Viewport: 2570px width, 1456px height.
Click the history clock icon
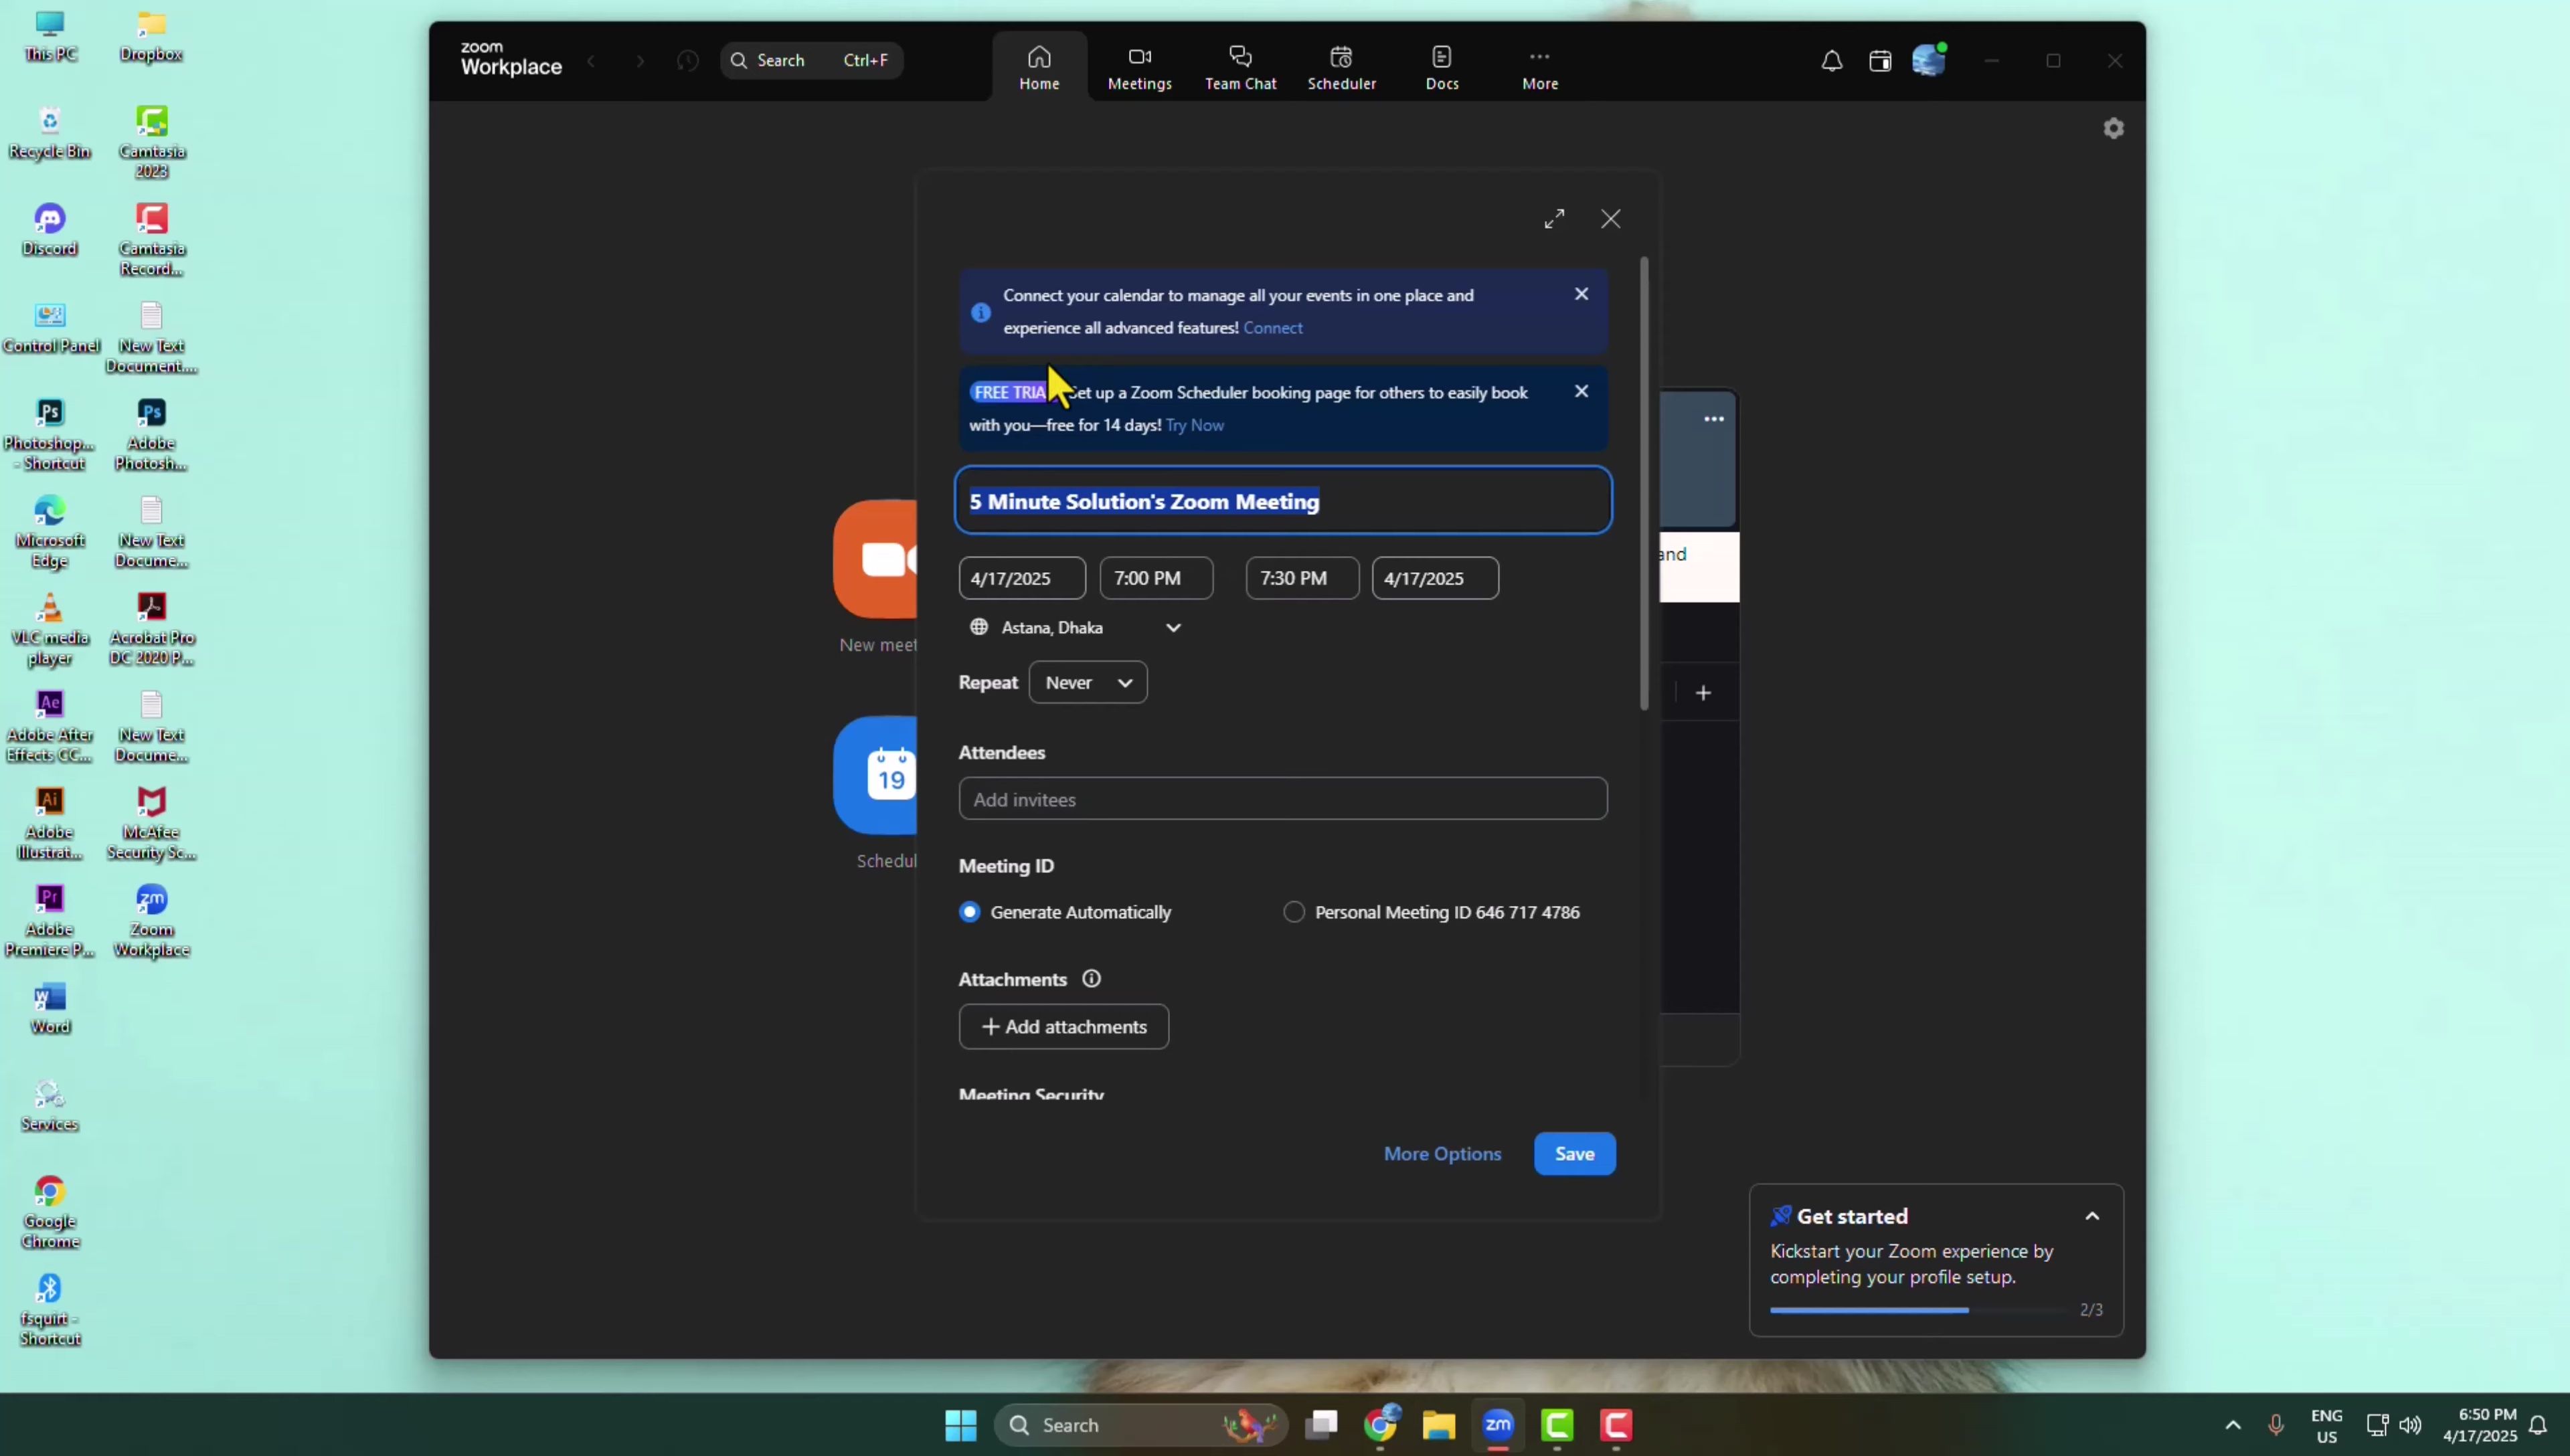click(x=687, y=61)
